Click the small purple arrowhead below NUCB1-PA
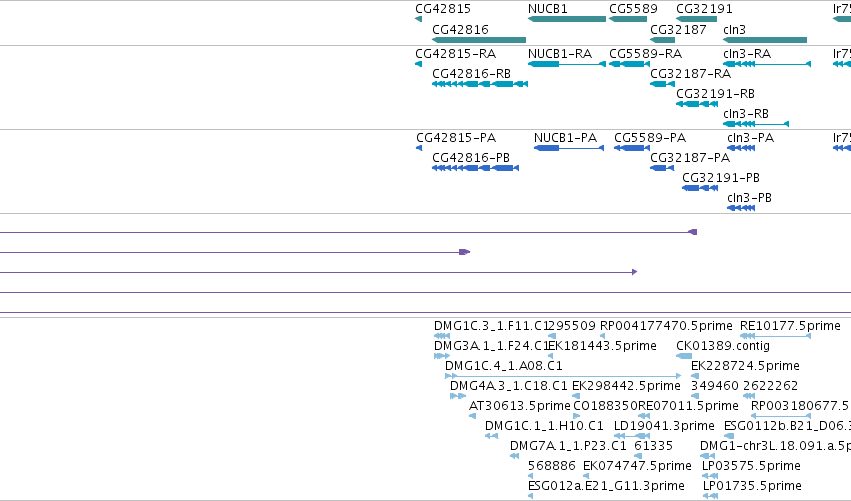The image size is (851, 501). (x=634, y=272)
